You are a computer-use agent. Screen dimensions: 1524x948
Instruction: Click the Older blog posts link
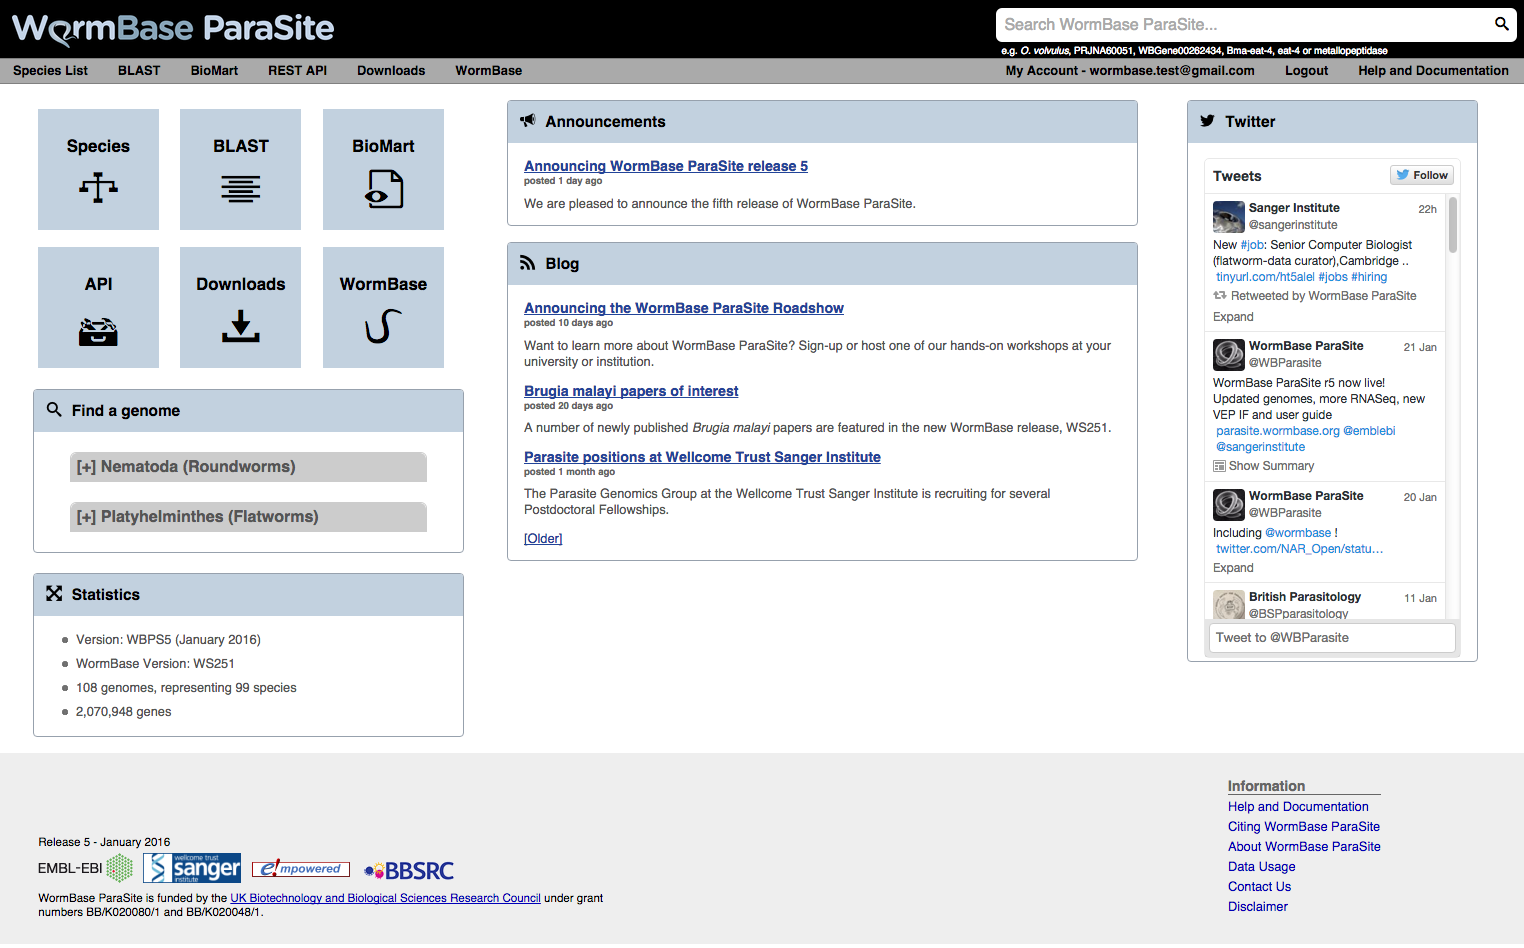[543, 539]
